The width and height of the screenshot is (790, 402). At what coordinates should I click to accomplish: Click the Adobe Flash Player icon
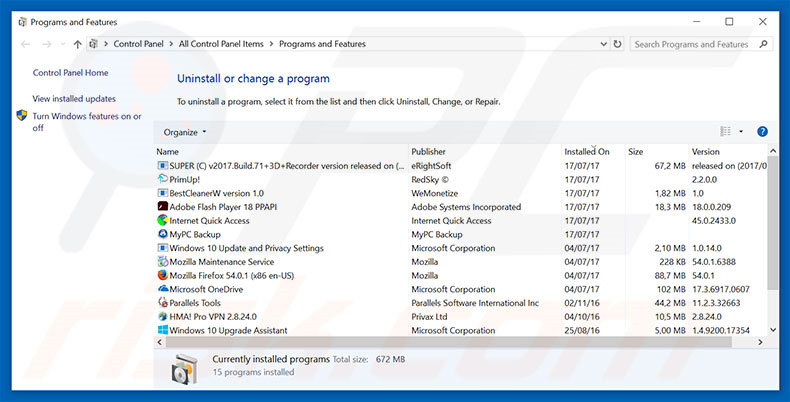pos(162,207)
